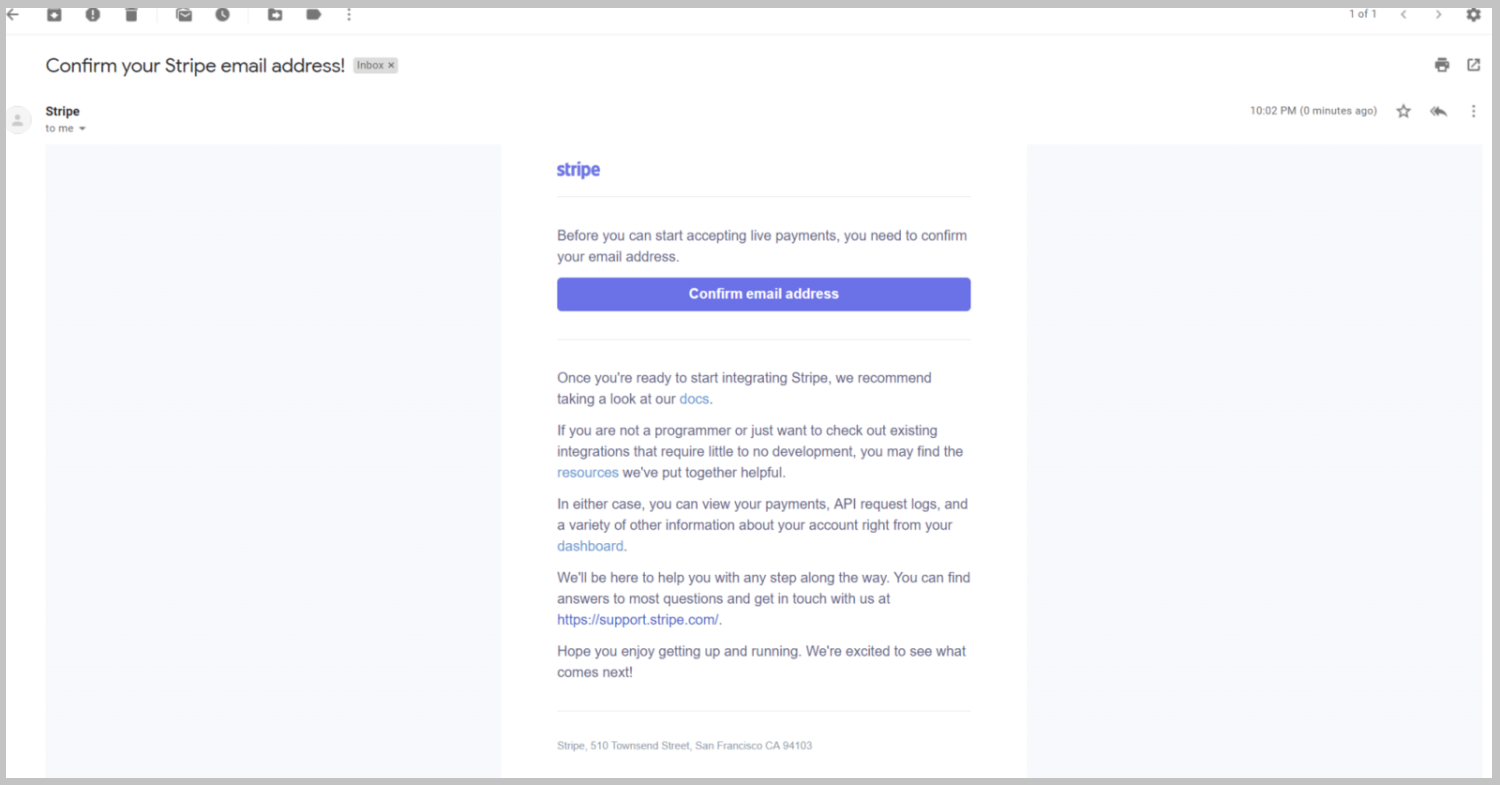This screenshot has width=1500, height=785.
Task: Remove the Inbox label from the subject
Action: 391,65
